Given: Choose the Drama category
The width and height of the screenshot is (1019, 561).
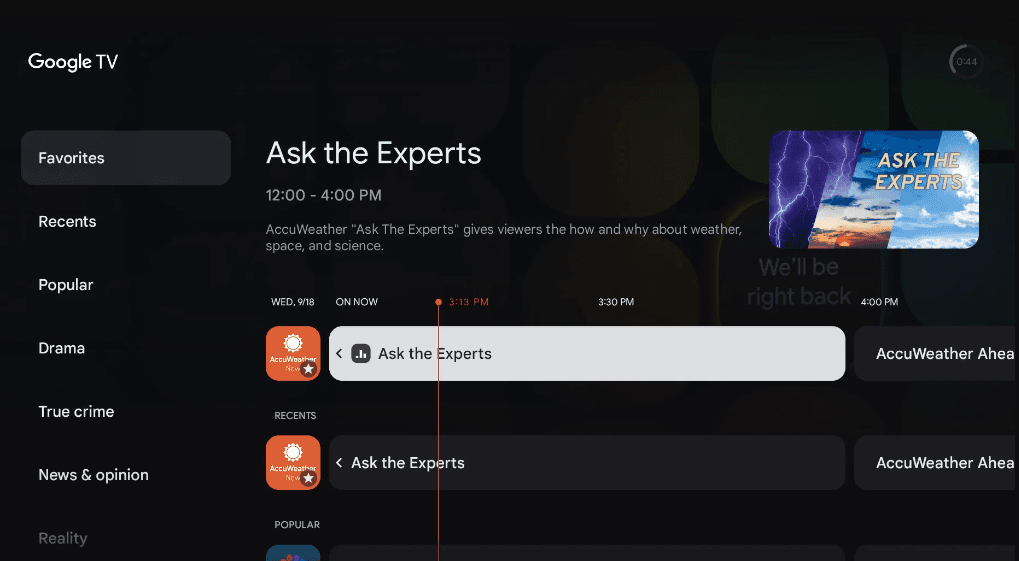Looking at the screenshot, I should 62,348.
